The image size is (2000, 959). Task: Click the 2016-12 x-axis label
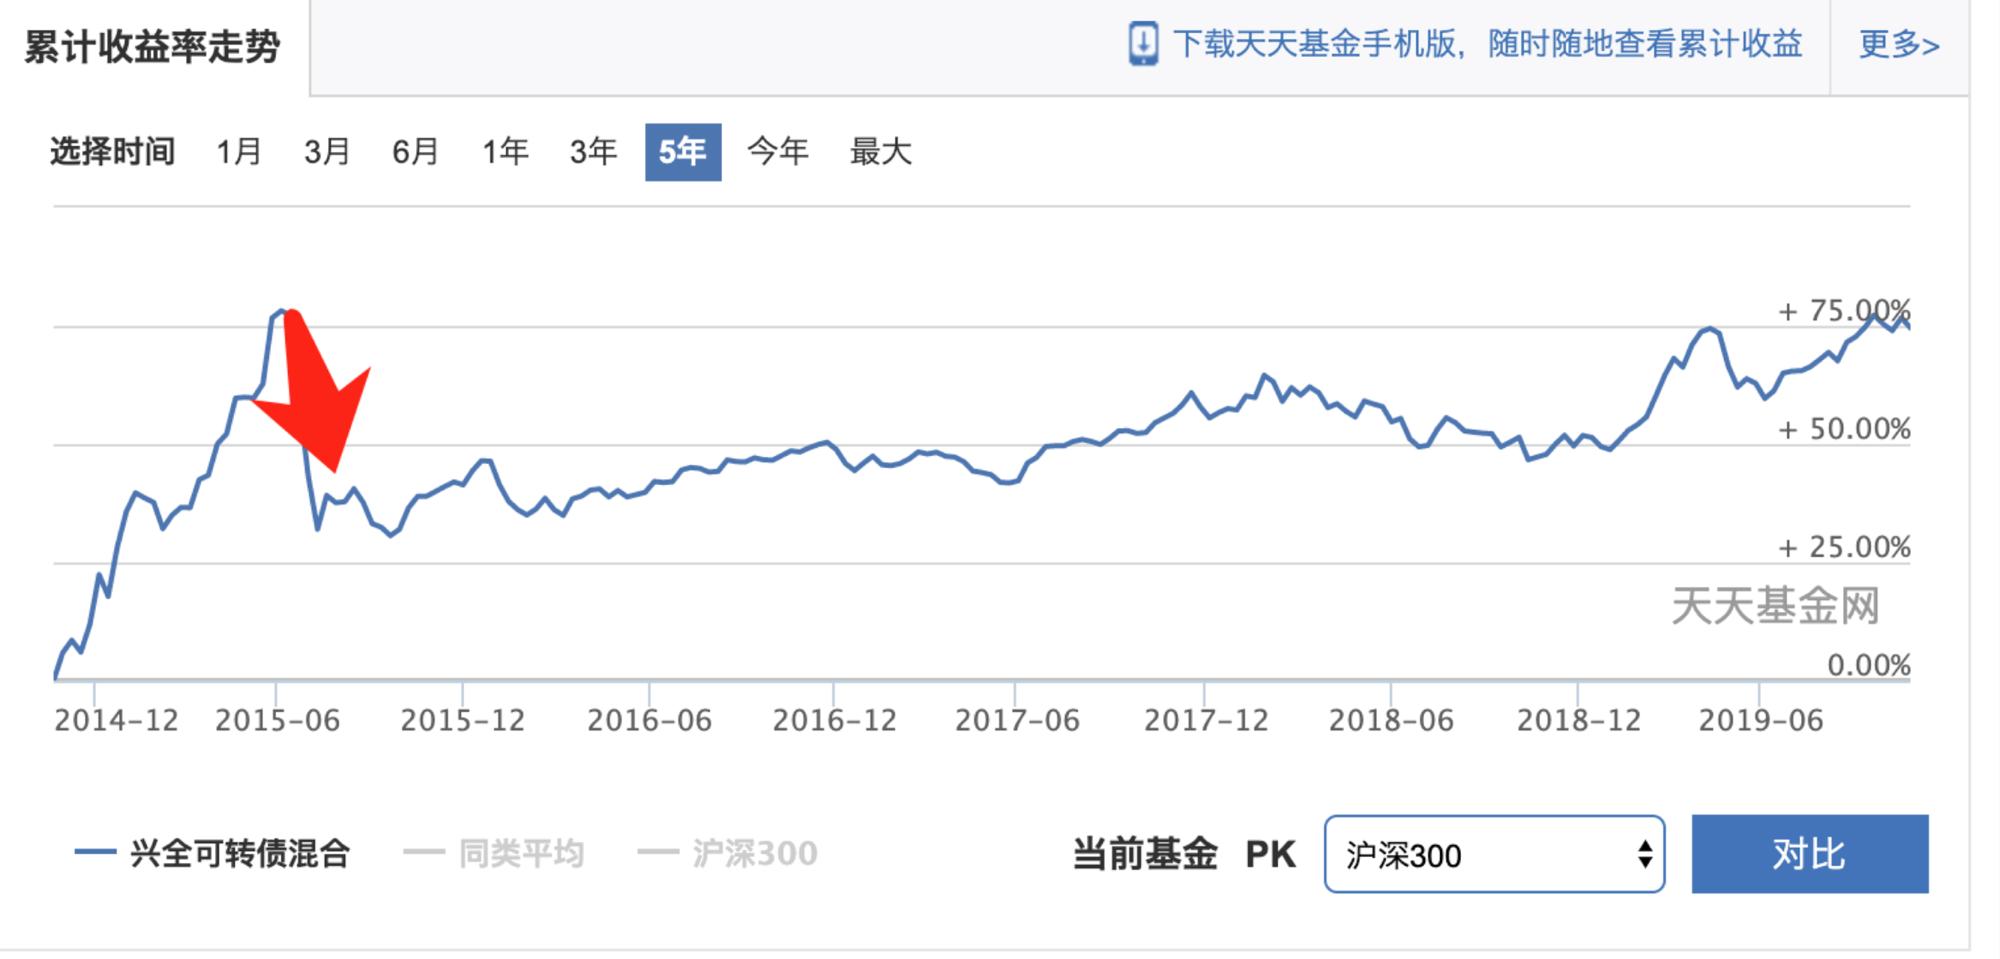834,720
